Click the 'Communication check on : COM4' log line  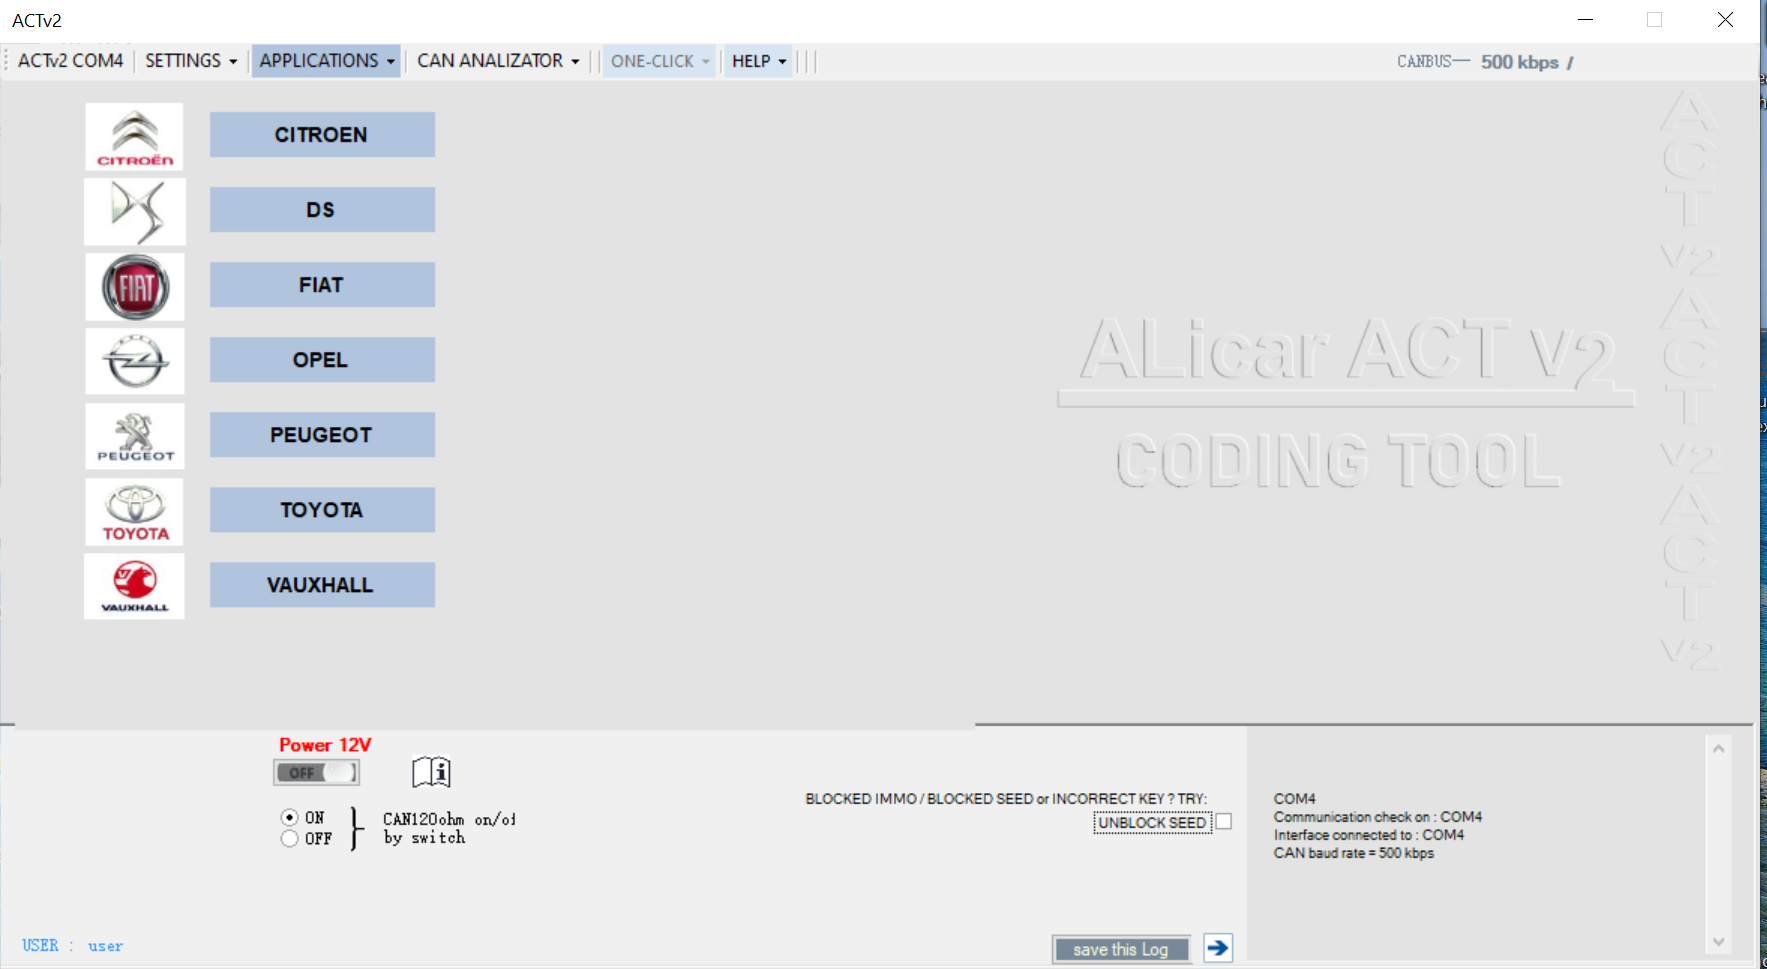point(1377,817)
